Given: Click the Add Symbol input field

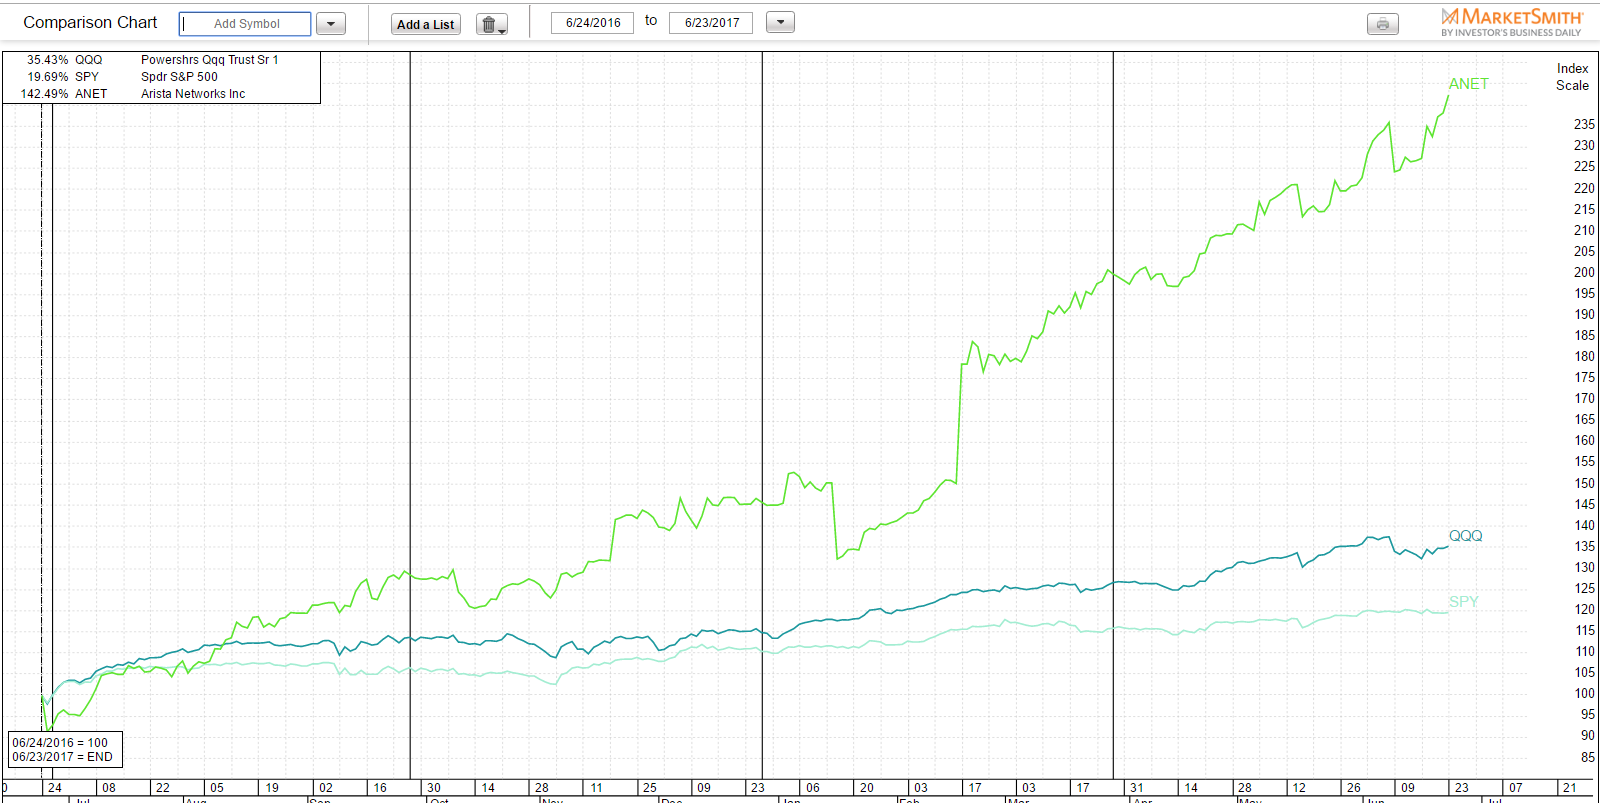Looking at the screenshot, I should tap(245, 24).
